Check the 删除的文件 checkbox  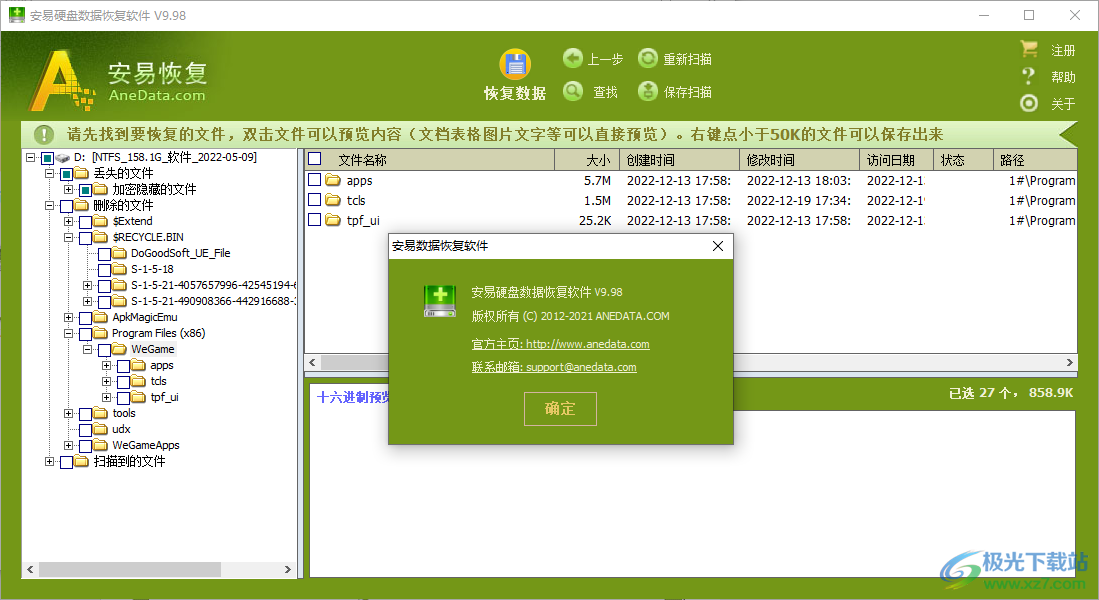click(67, 206)
